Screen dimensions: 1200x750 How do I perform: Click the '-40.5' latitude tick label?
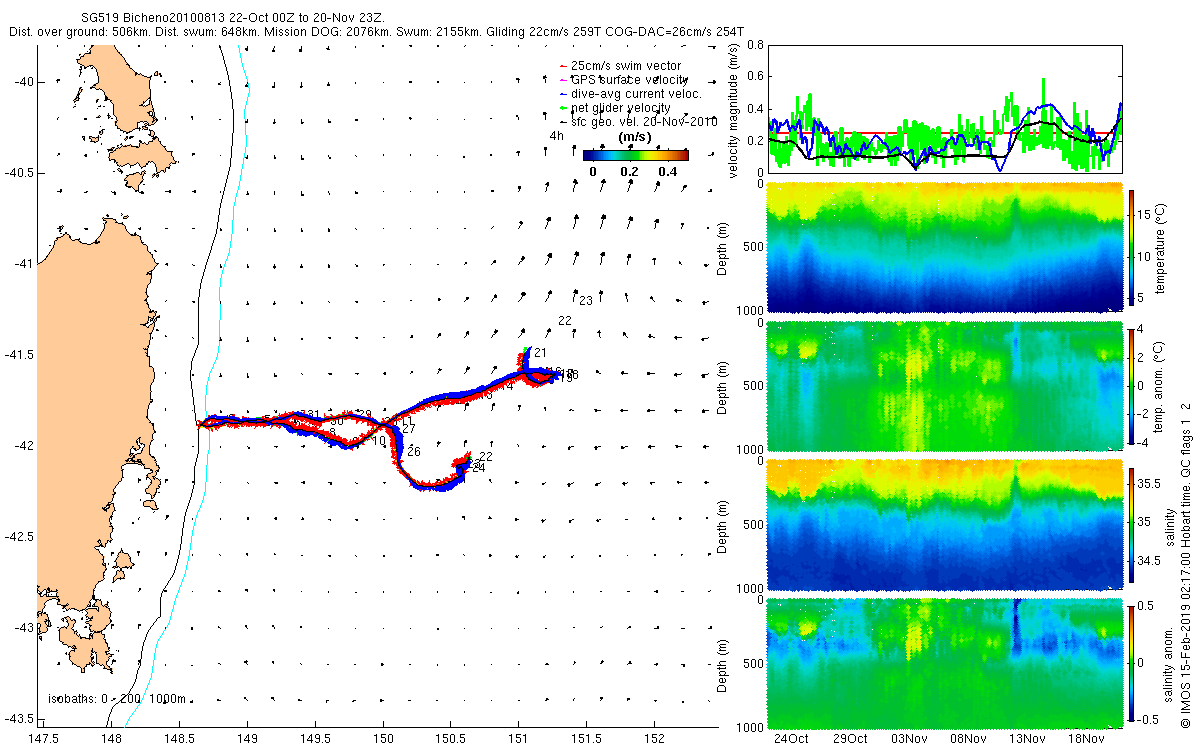pyautogui.click(x=20, y=173)
